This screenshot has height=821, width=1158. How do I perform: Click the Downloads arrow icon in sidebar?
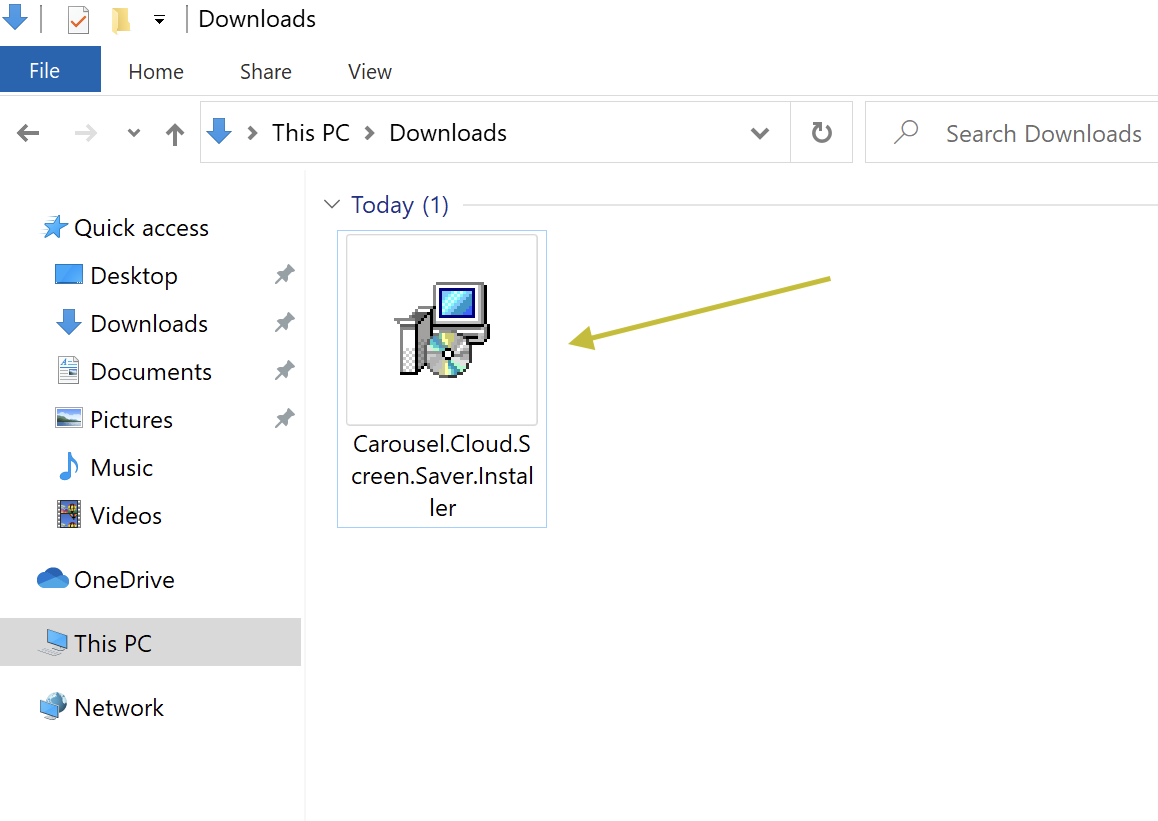[x=69, y=323]
